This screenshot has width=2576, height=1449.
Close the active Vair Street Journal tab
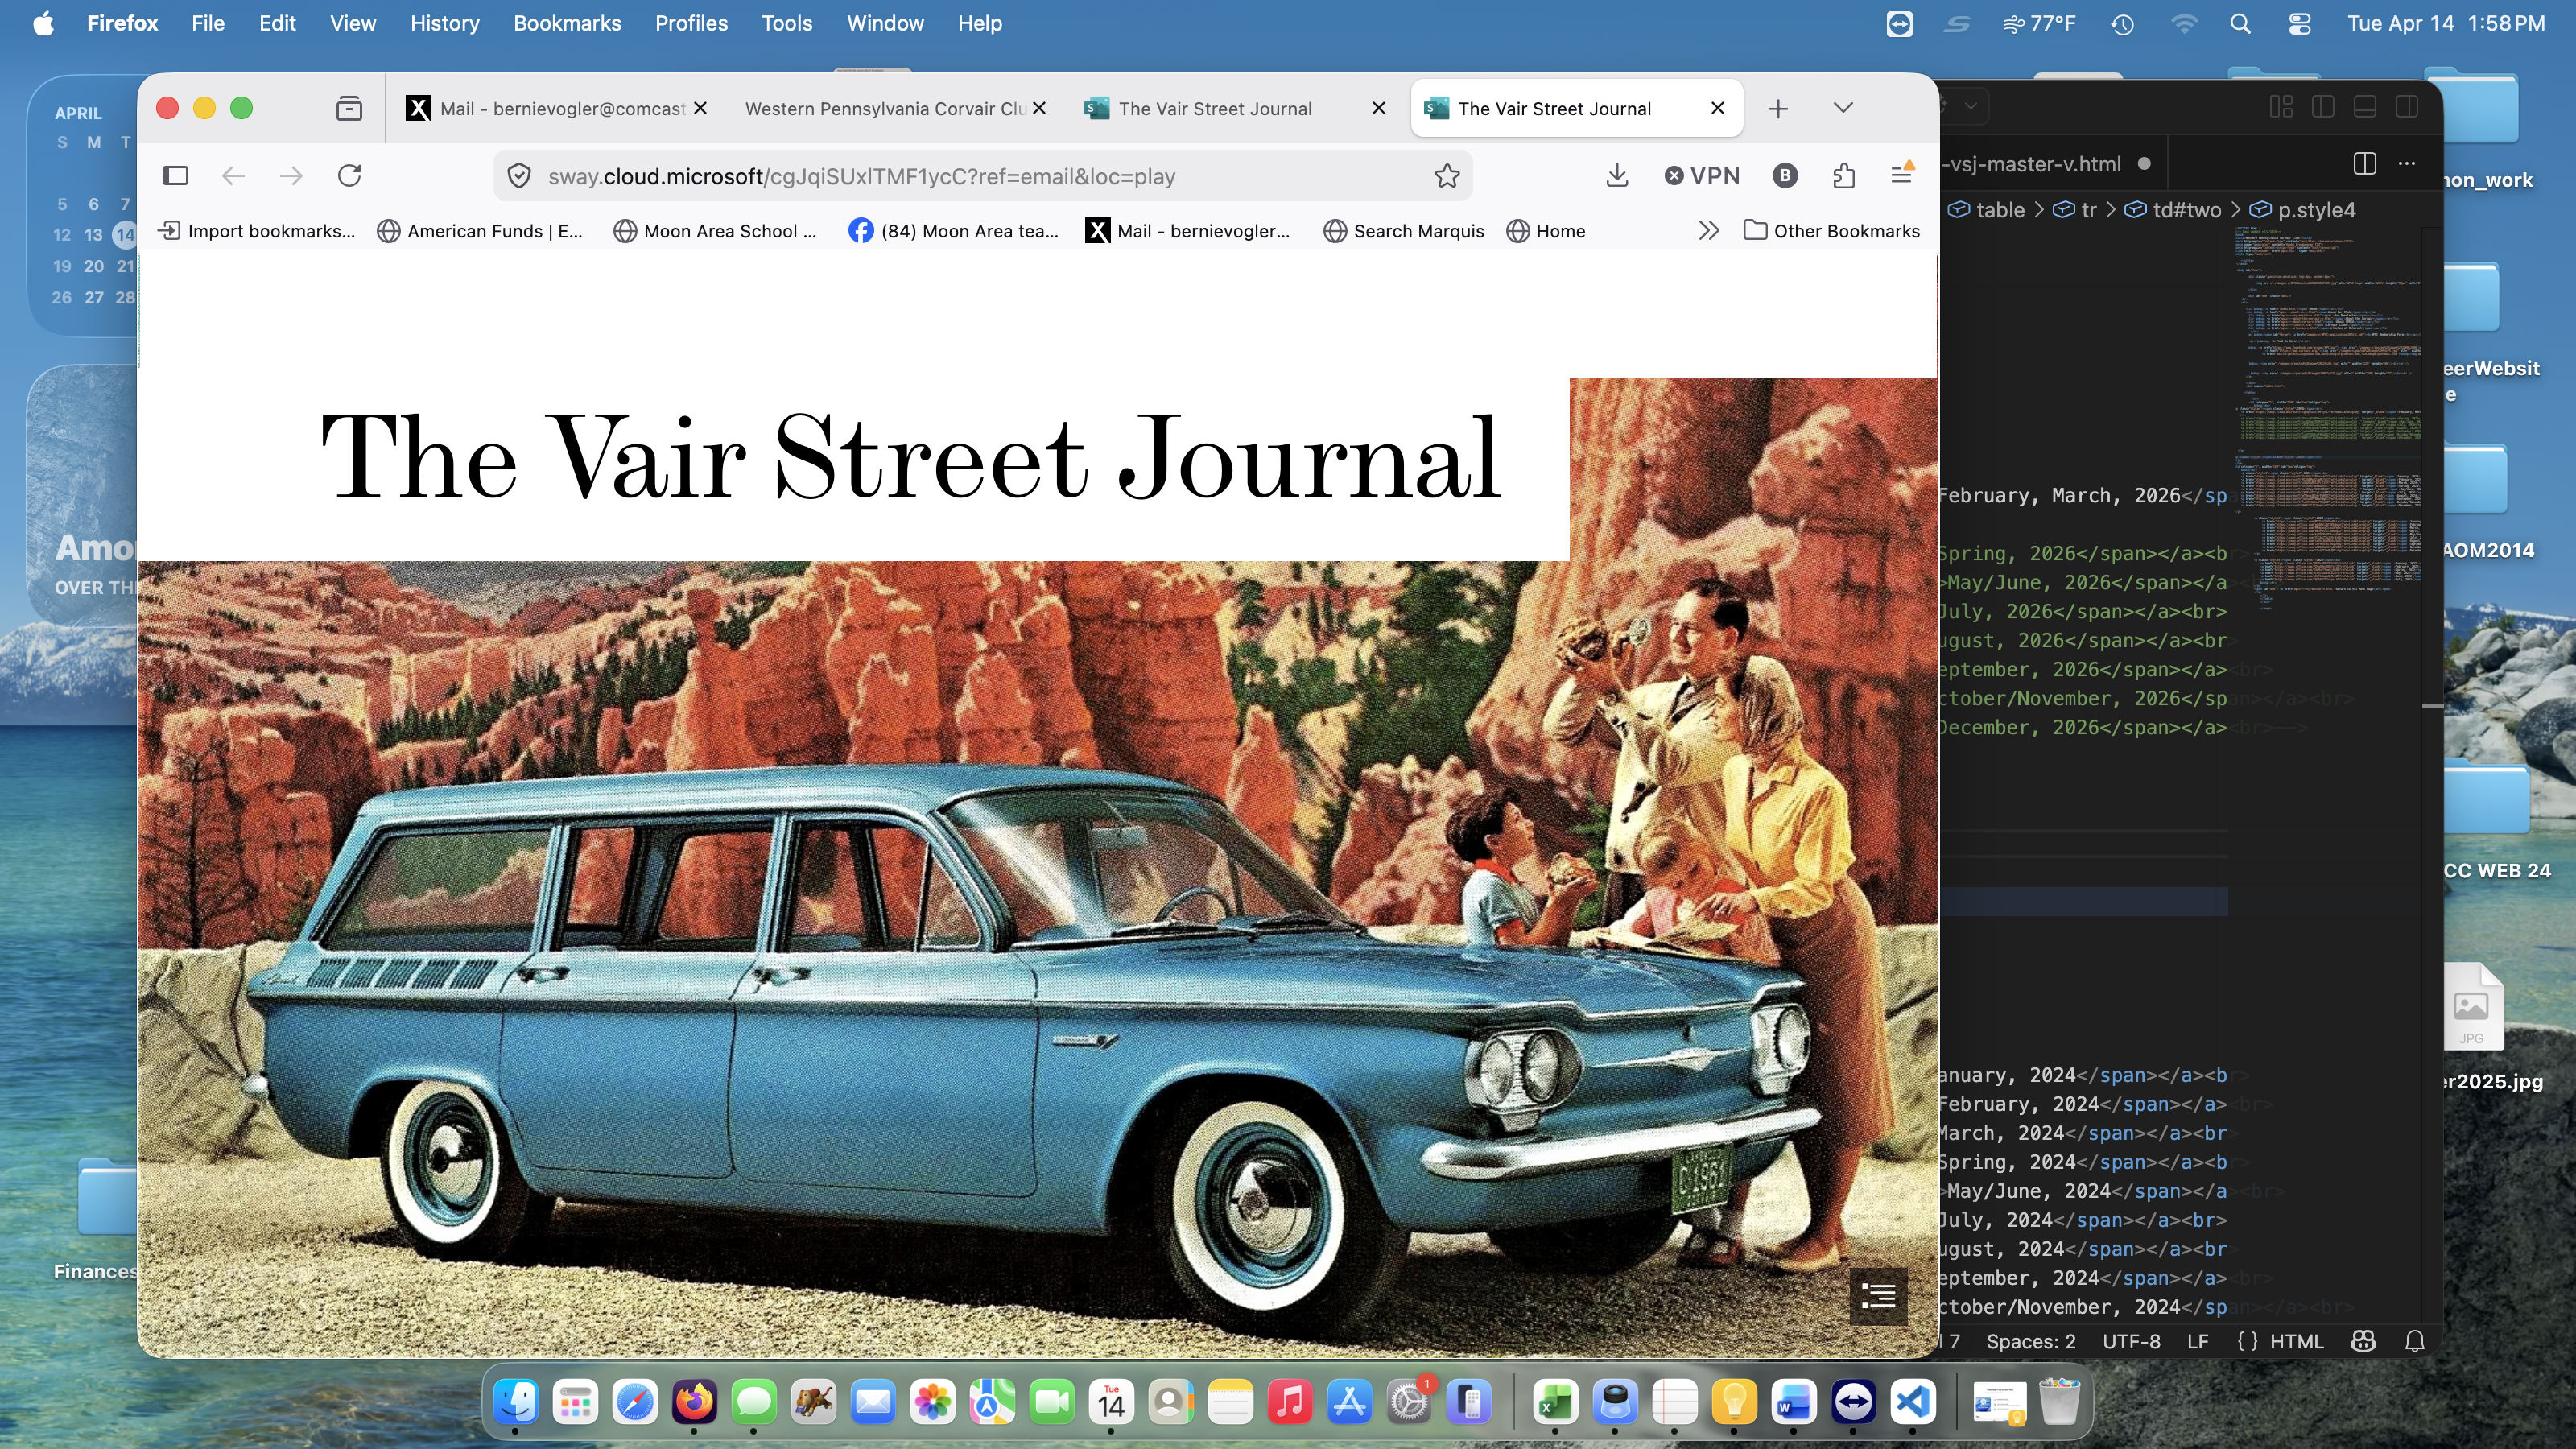1717,108
